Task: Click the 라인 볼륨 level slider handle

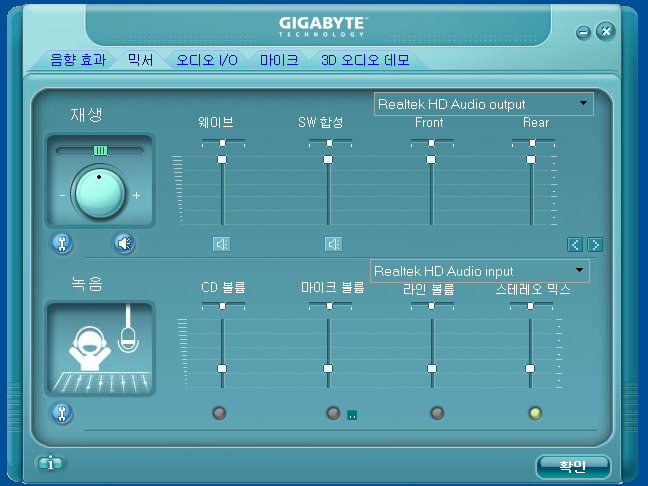Action: (432, 368)
